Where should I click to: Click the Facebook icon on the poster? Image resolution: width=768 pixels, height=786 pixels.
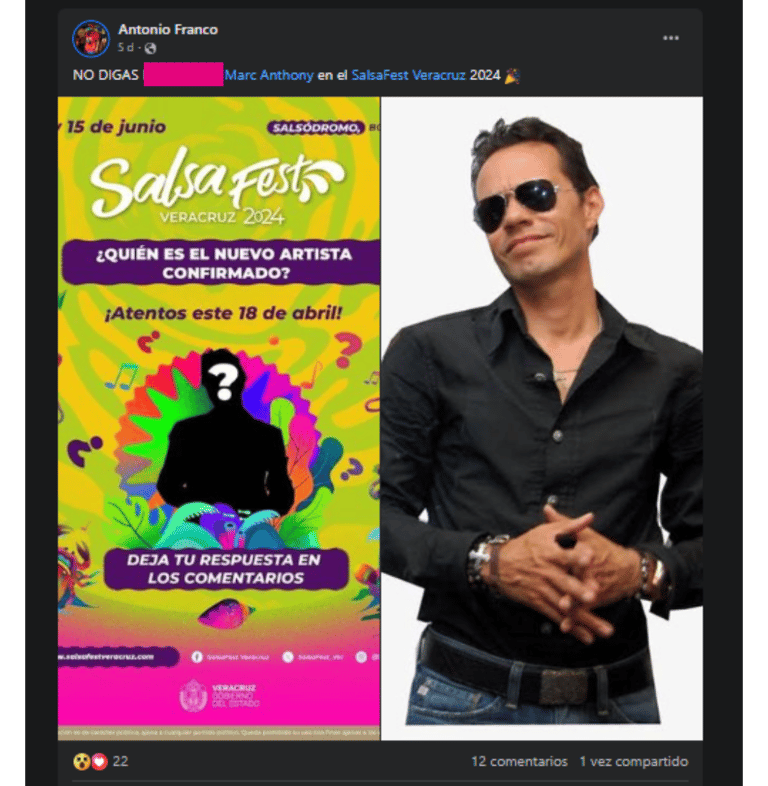pyautogui.click(x=197, y=657)
